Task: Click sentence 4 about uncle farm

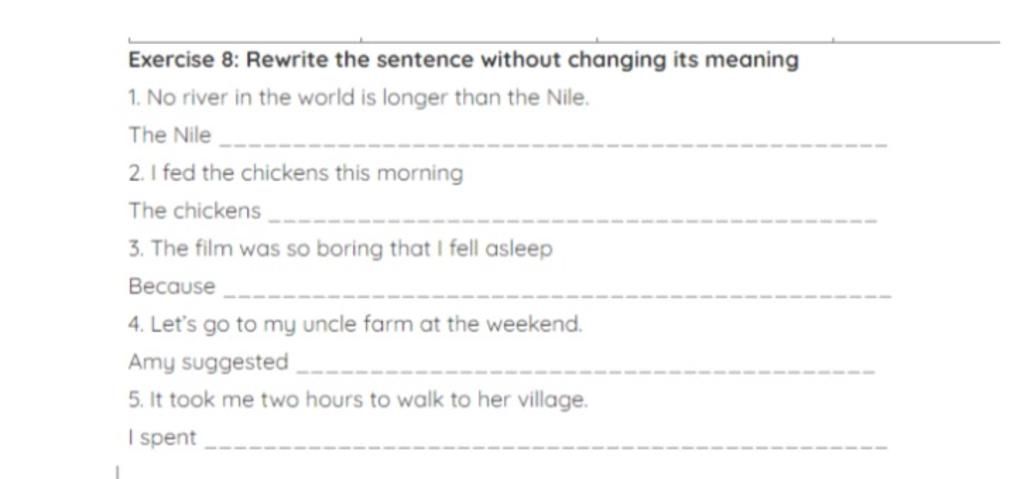Action: (355, 325)
